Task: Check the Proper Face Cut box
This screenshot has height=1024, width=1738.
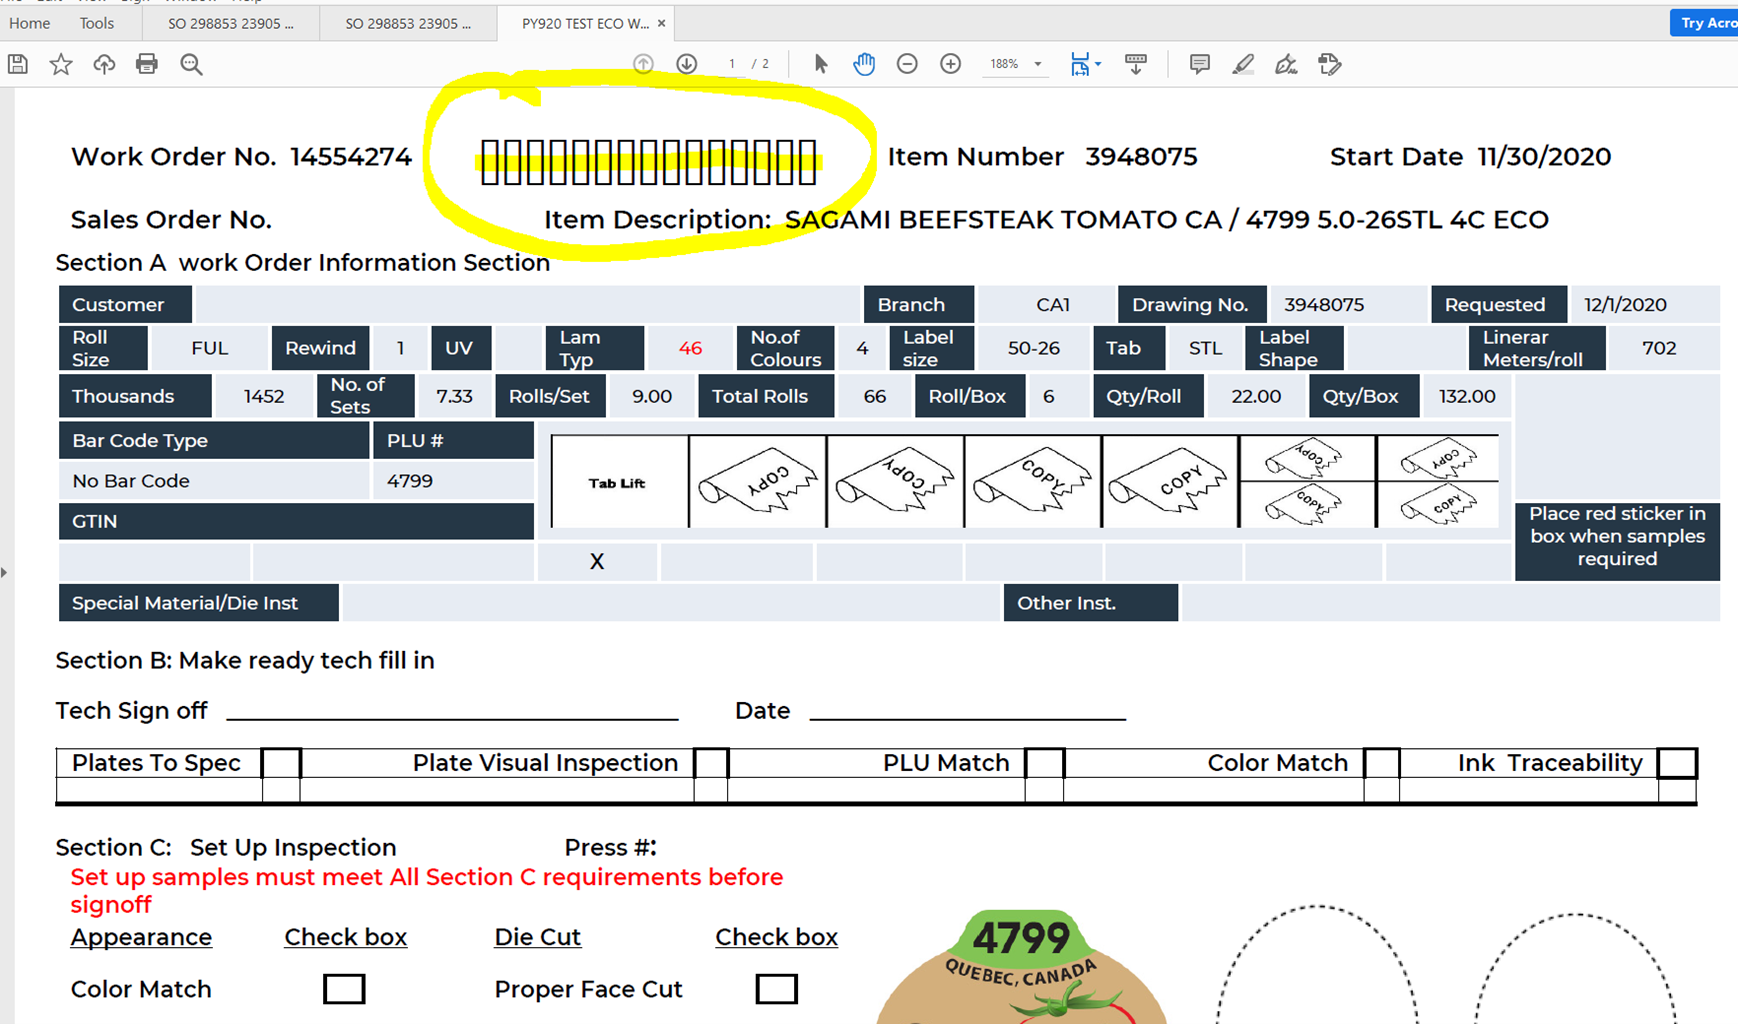Action: 776,989
